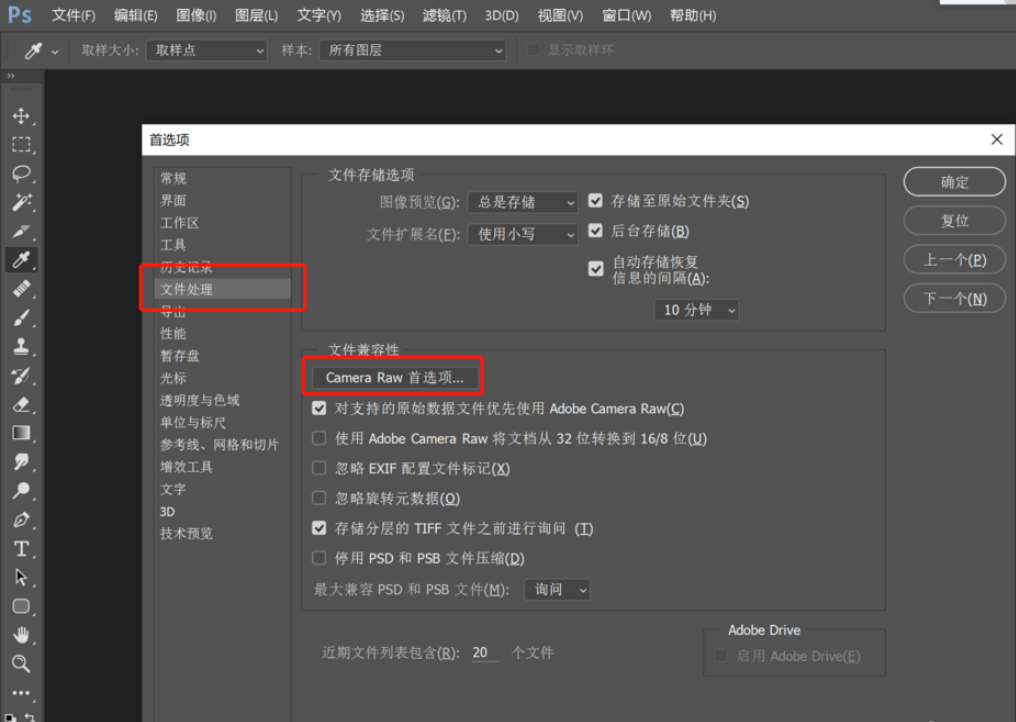1016x722 pixels.
Task: Open the 滤镜 menu
Action: 444,15
